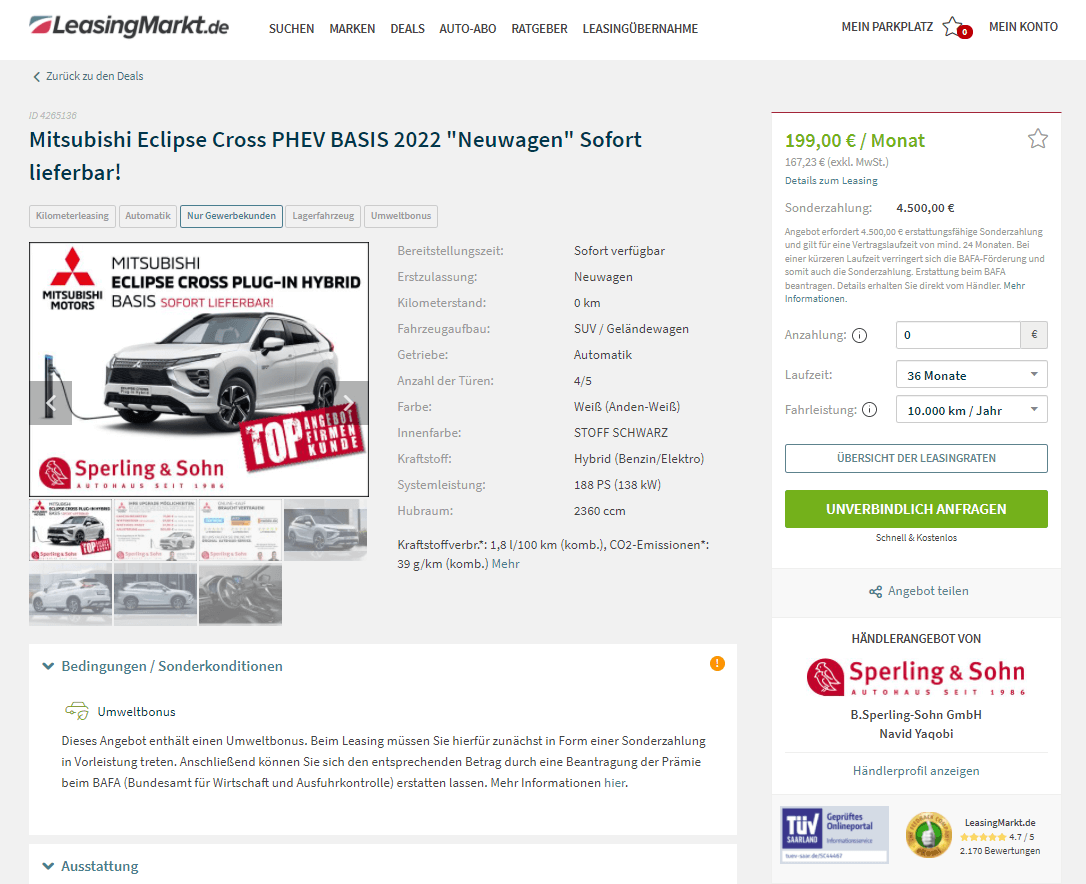1086x884 pixels.
Task: Click the TÜV Saarland certification badge
Action: coord(834,834)
